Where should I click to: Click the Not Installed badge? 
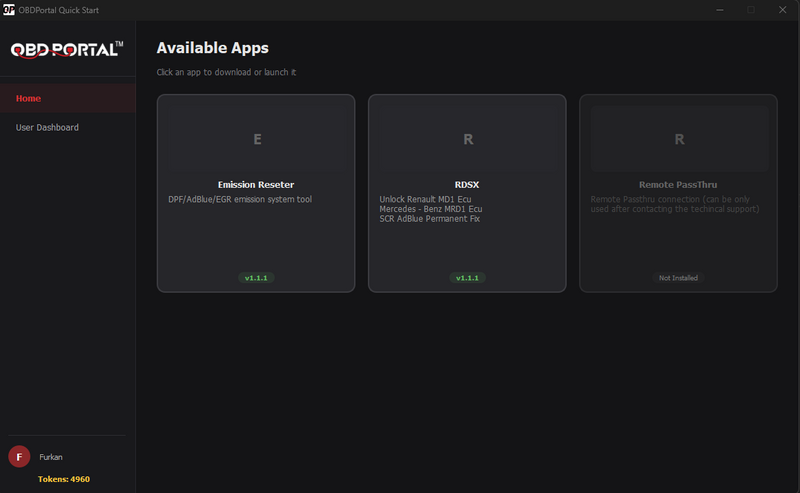[678, 278]
